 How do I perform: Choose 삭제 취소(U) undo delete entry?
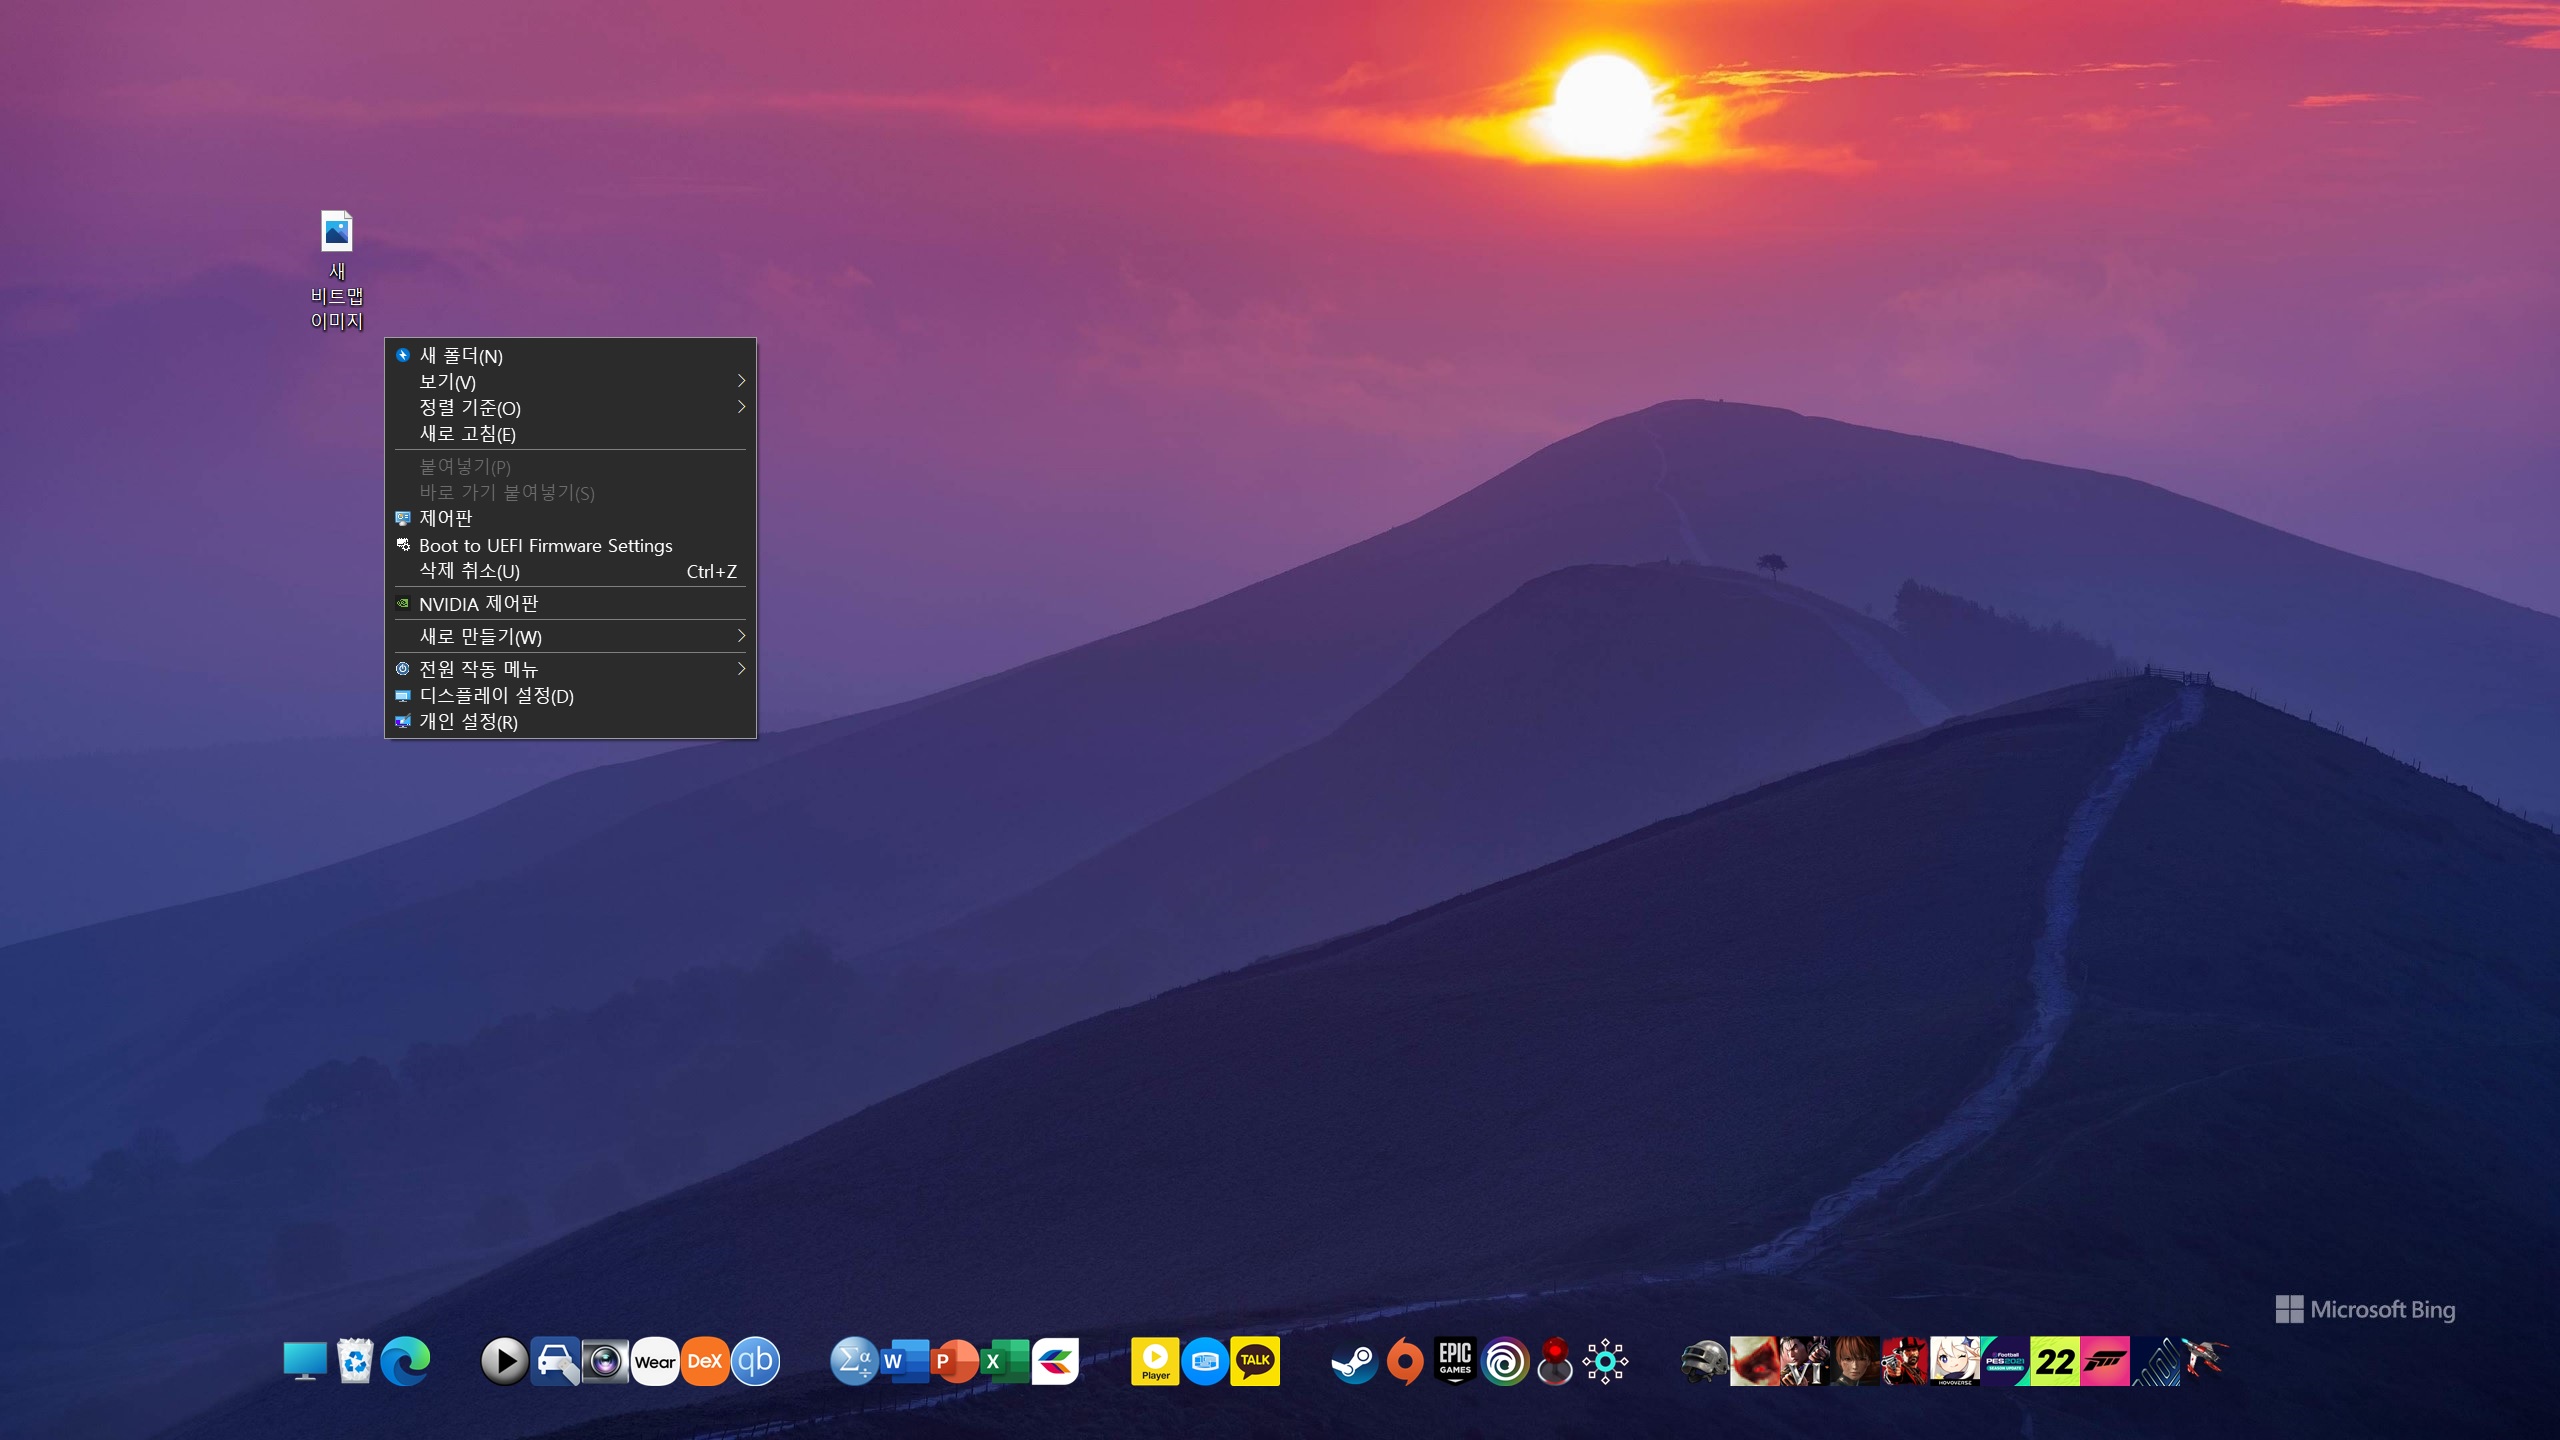(x=570, y=571)
